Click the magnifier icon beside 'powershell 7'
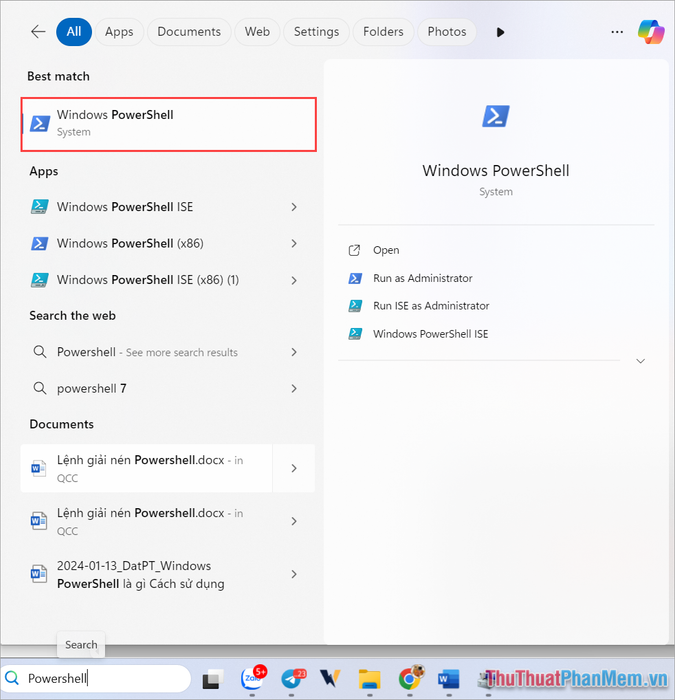This screenshot has width=675, height=700. 40,388
